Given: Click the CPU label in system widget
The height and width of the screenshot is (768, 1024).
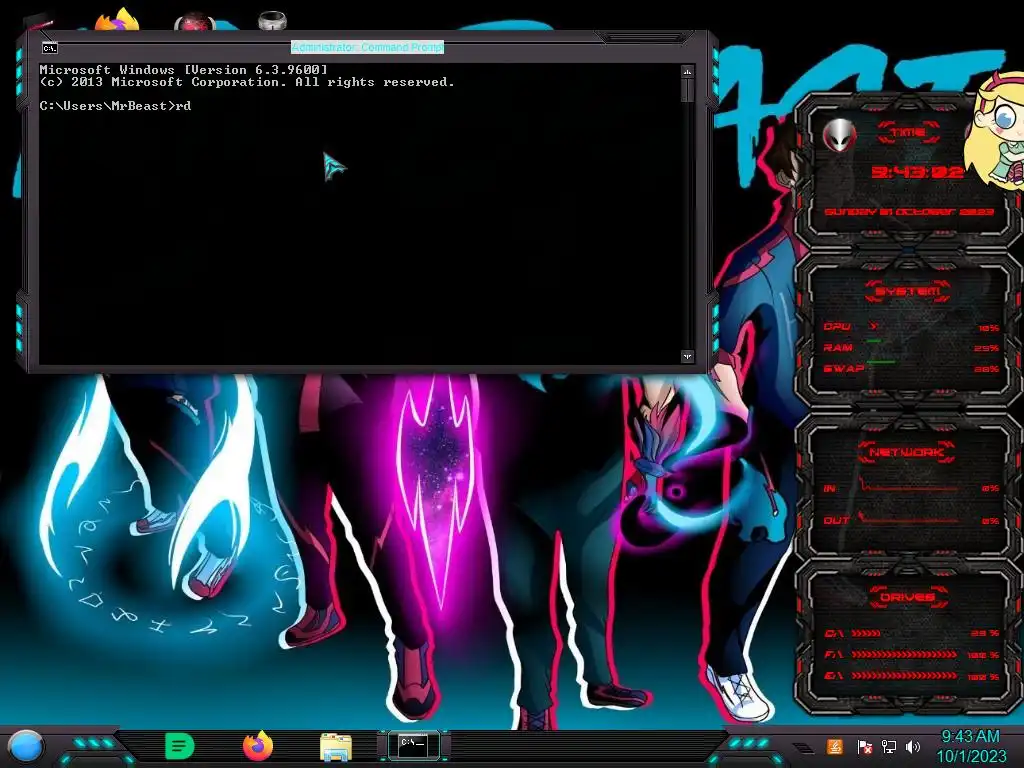Looking at the screenshot, I should [837, 327].
